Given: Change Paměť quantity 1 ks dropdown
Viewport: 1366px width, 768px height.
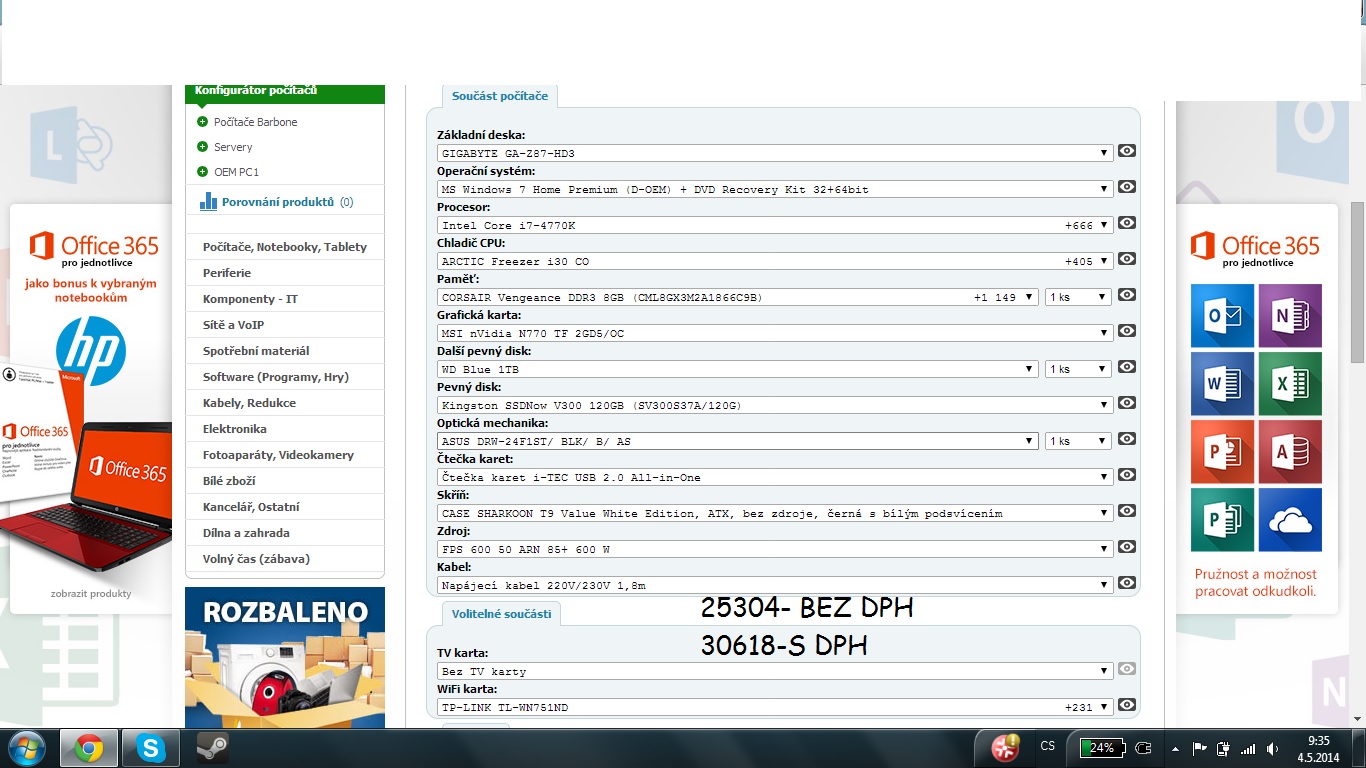Looking at the screenshot, I should (1078, 297).
